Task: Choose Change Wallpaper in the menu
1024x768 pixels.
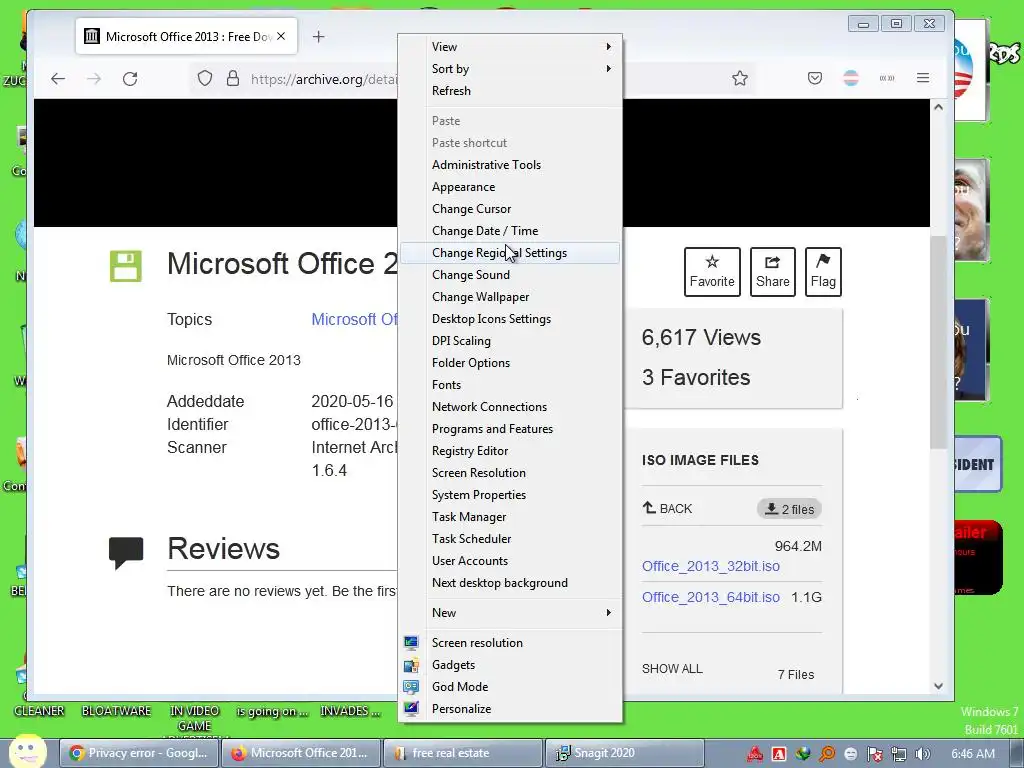Action: point(509,296)
